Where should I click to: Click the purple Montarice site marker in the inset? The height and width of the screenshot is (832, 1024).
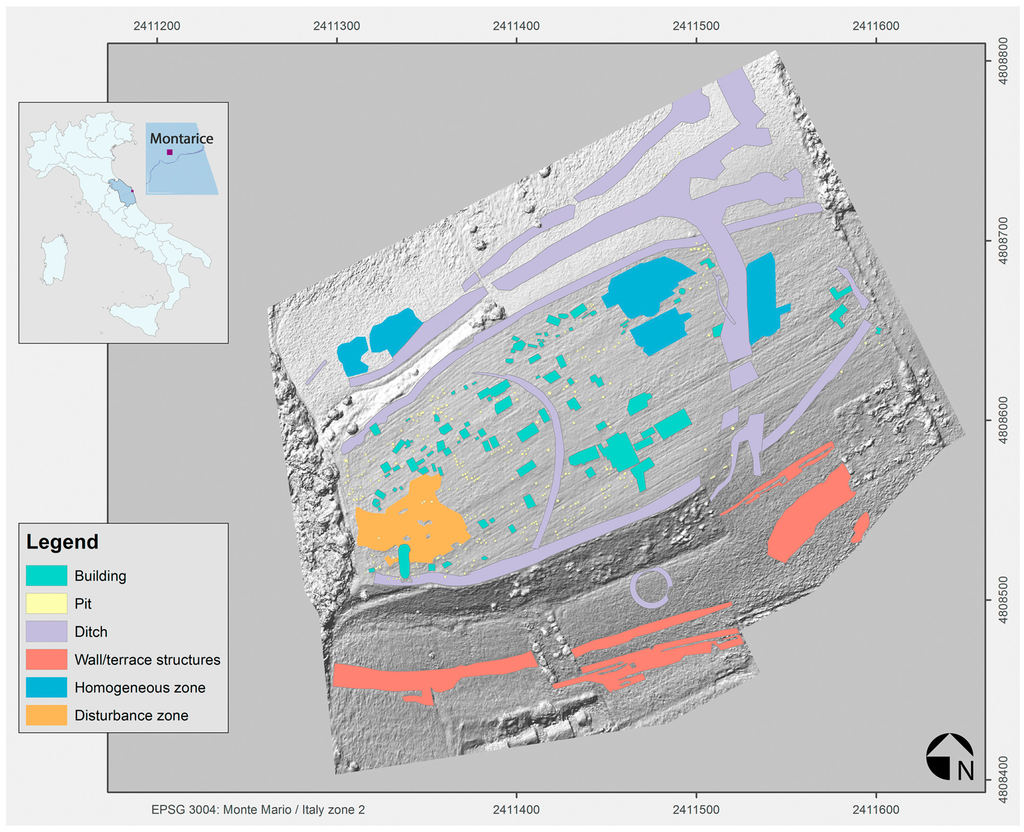(x=169, y=152)
